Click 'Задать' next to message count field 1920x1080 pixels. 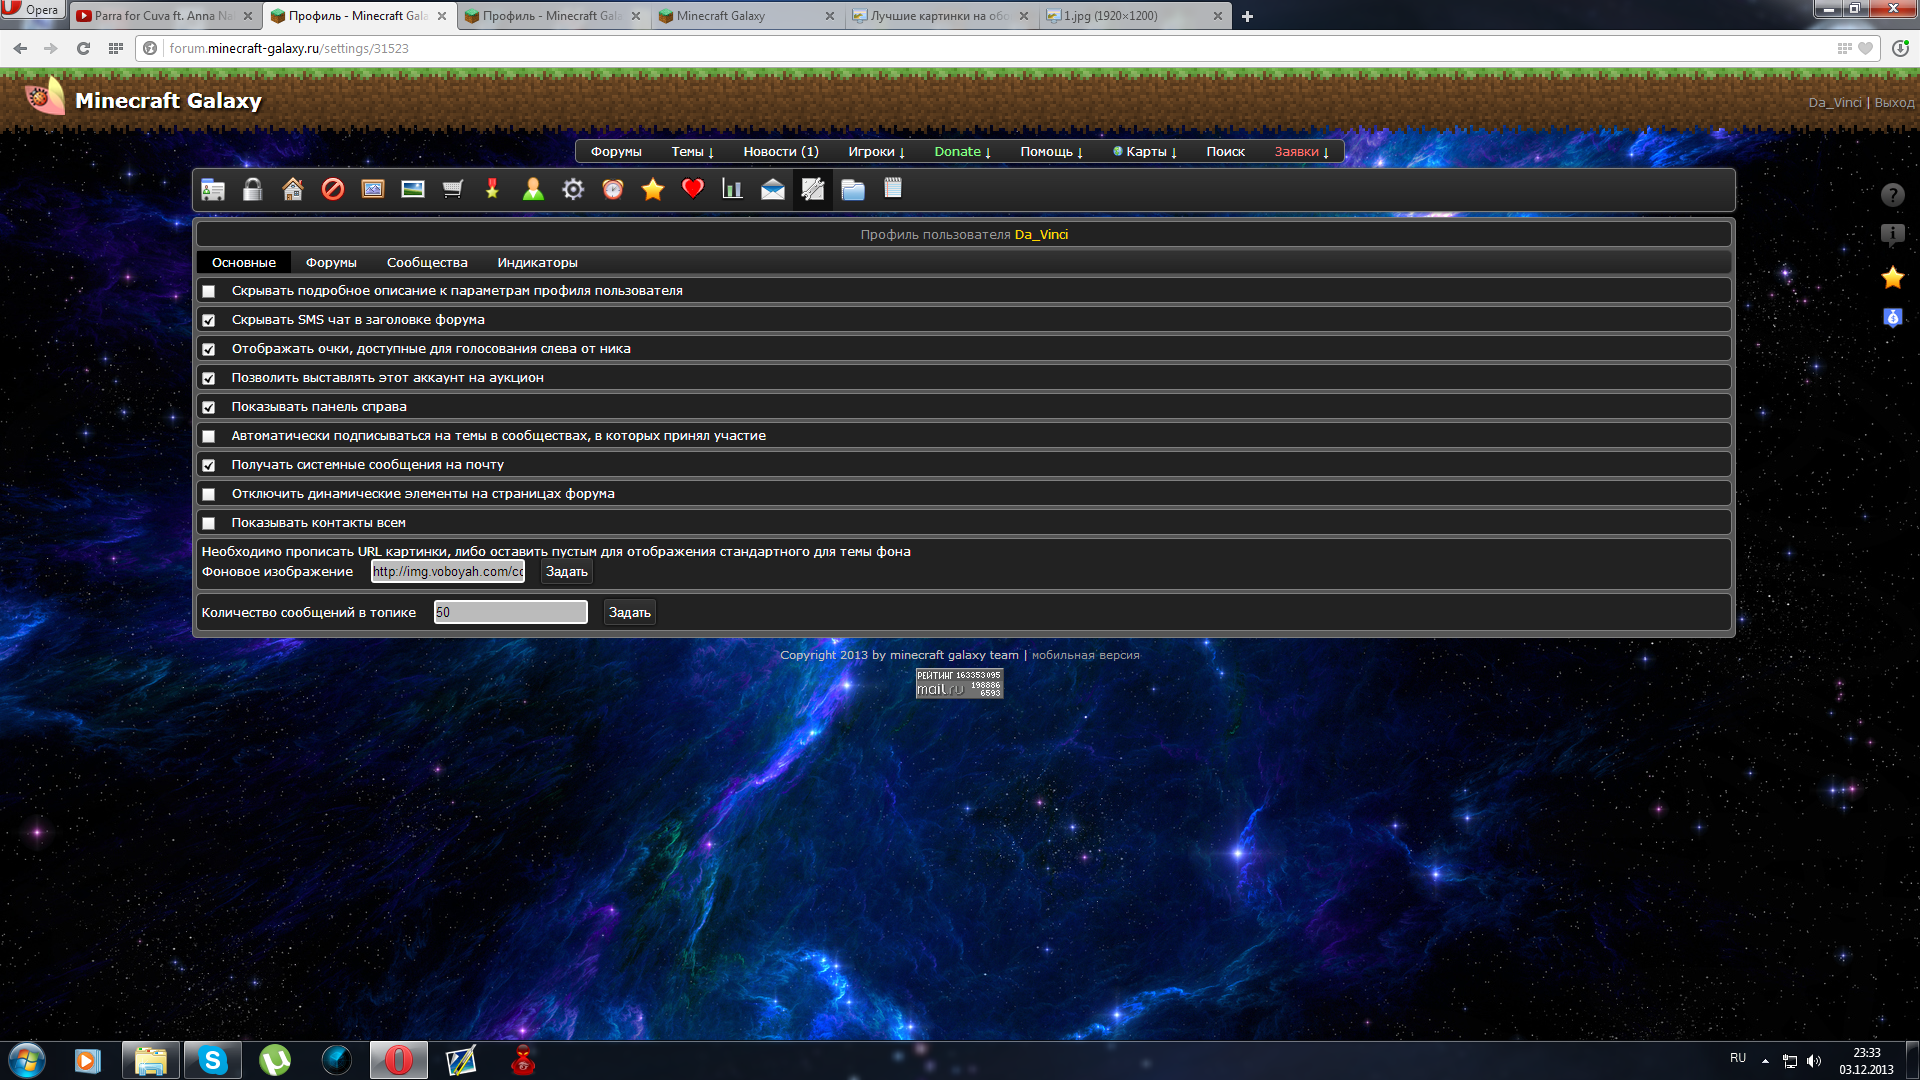point(629,613)
